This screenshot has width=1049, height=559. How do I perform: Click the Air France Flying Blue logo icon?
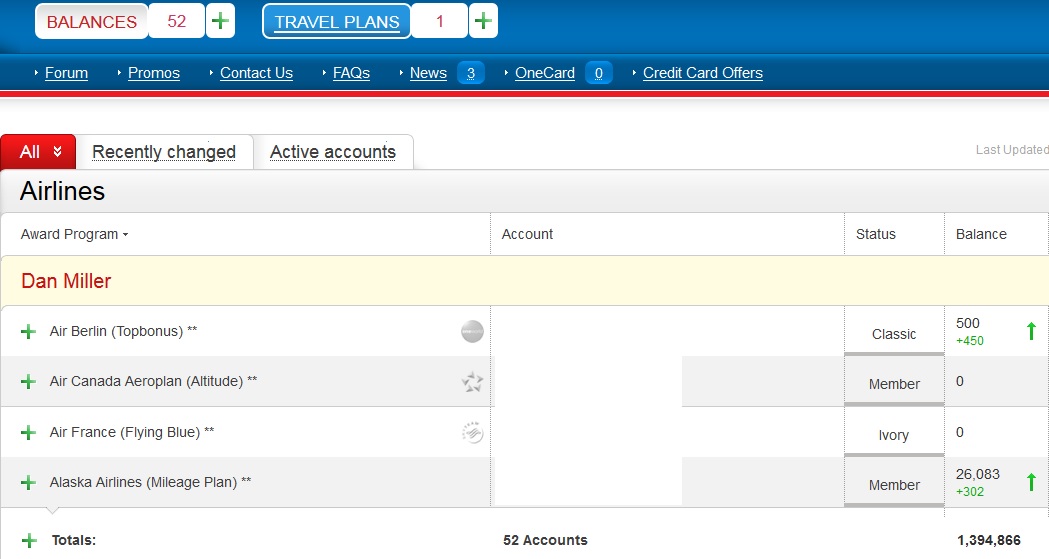pos(472,433)
